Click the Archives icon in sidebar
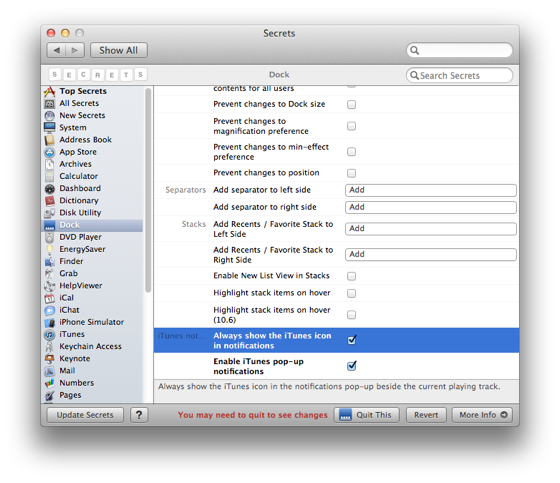 tap(50, 164)
